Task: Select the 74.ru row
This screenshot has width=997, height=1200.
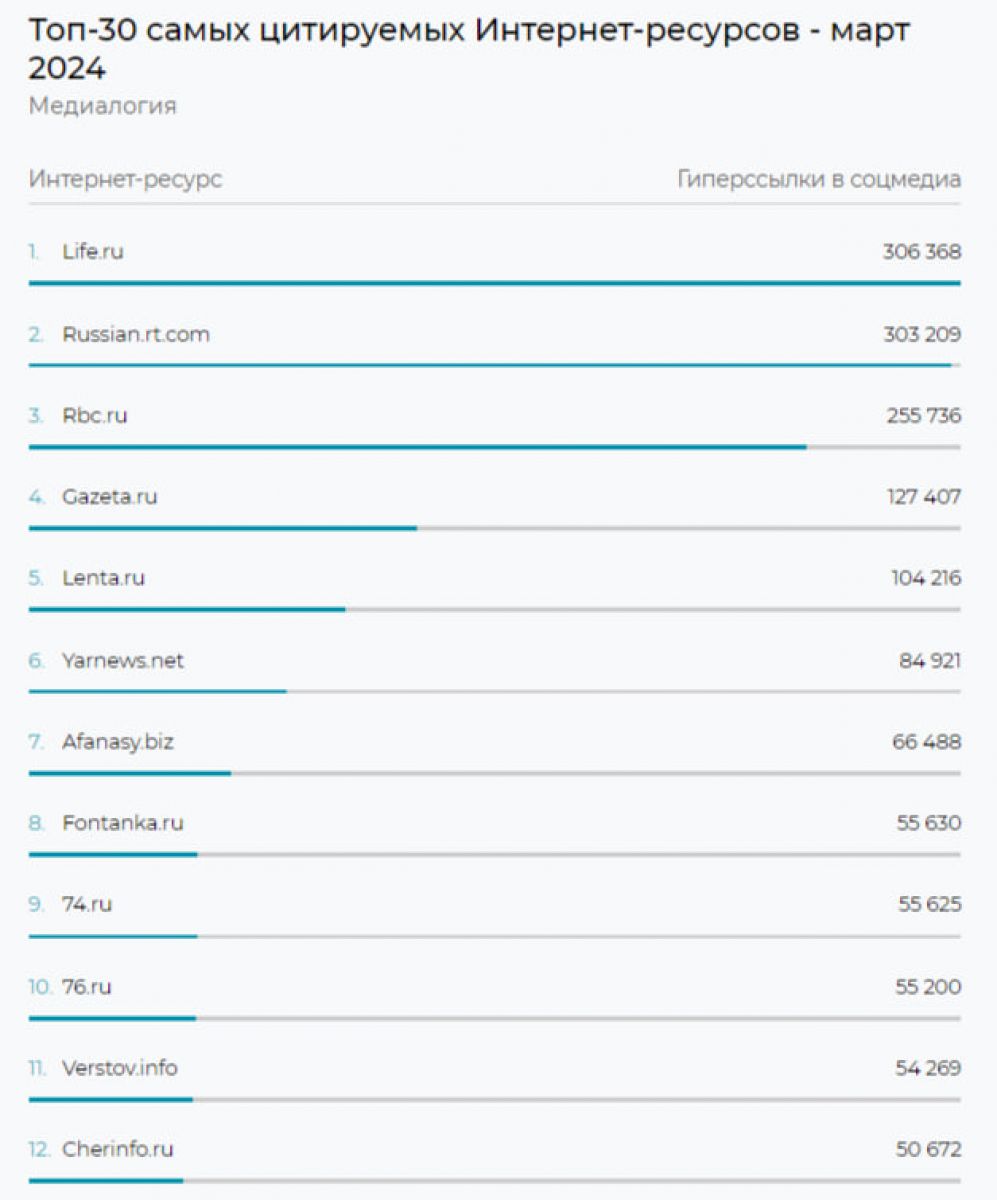Action: click(x=87, y=905)
